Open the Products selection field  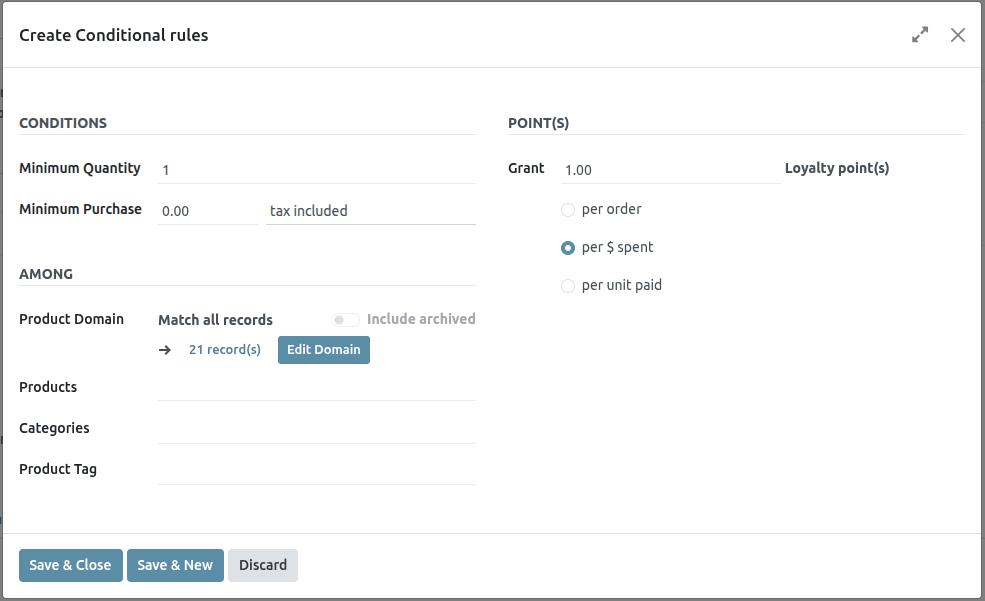pos(316,387)
